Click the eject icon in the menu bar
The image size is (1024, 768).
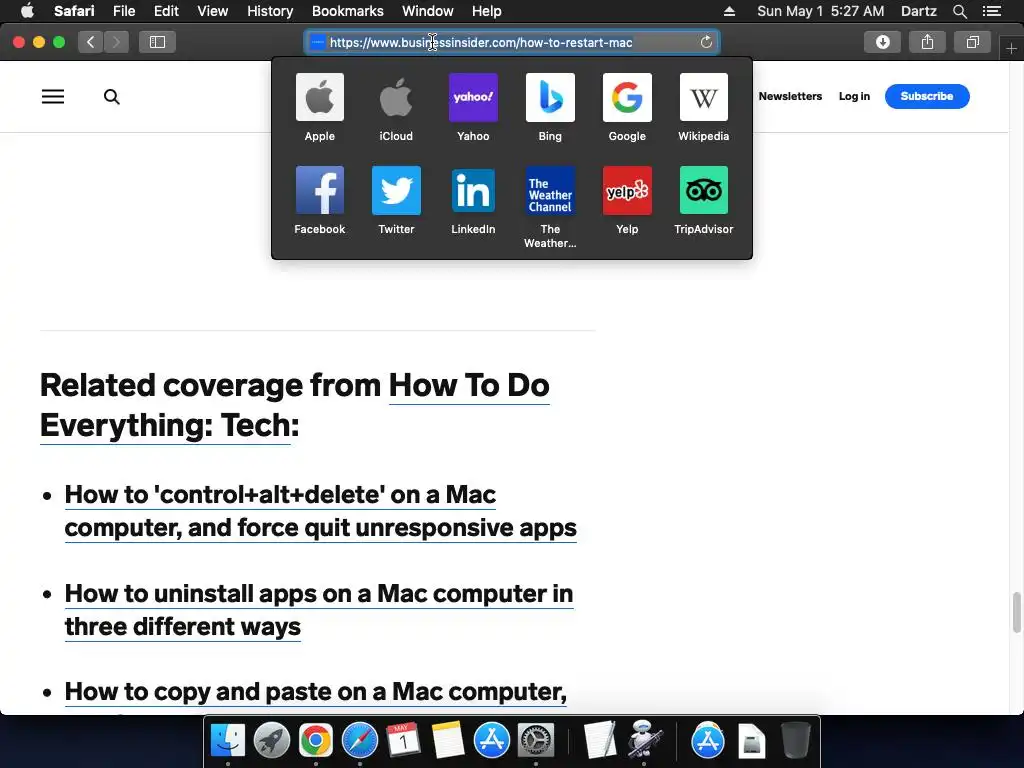pos(729,11)
